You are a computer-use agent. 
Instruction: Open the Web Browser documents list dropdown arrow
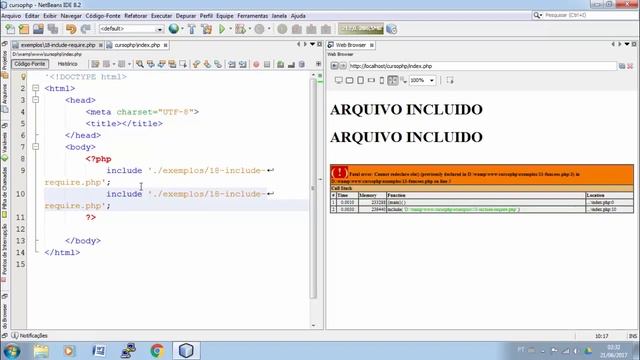(627, 44)
